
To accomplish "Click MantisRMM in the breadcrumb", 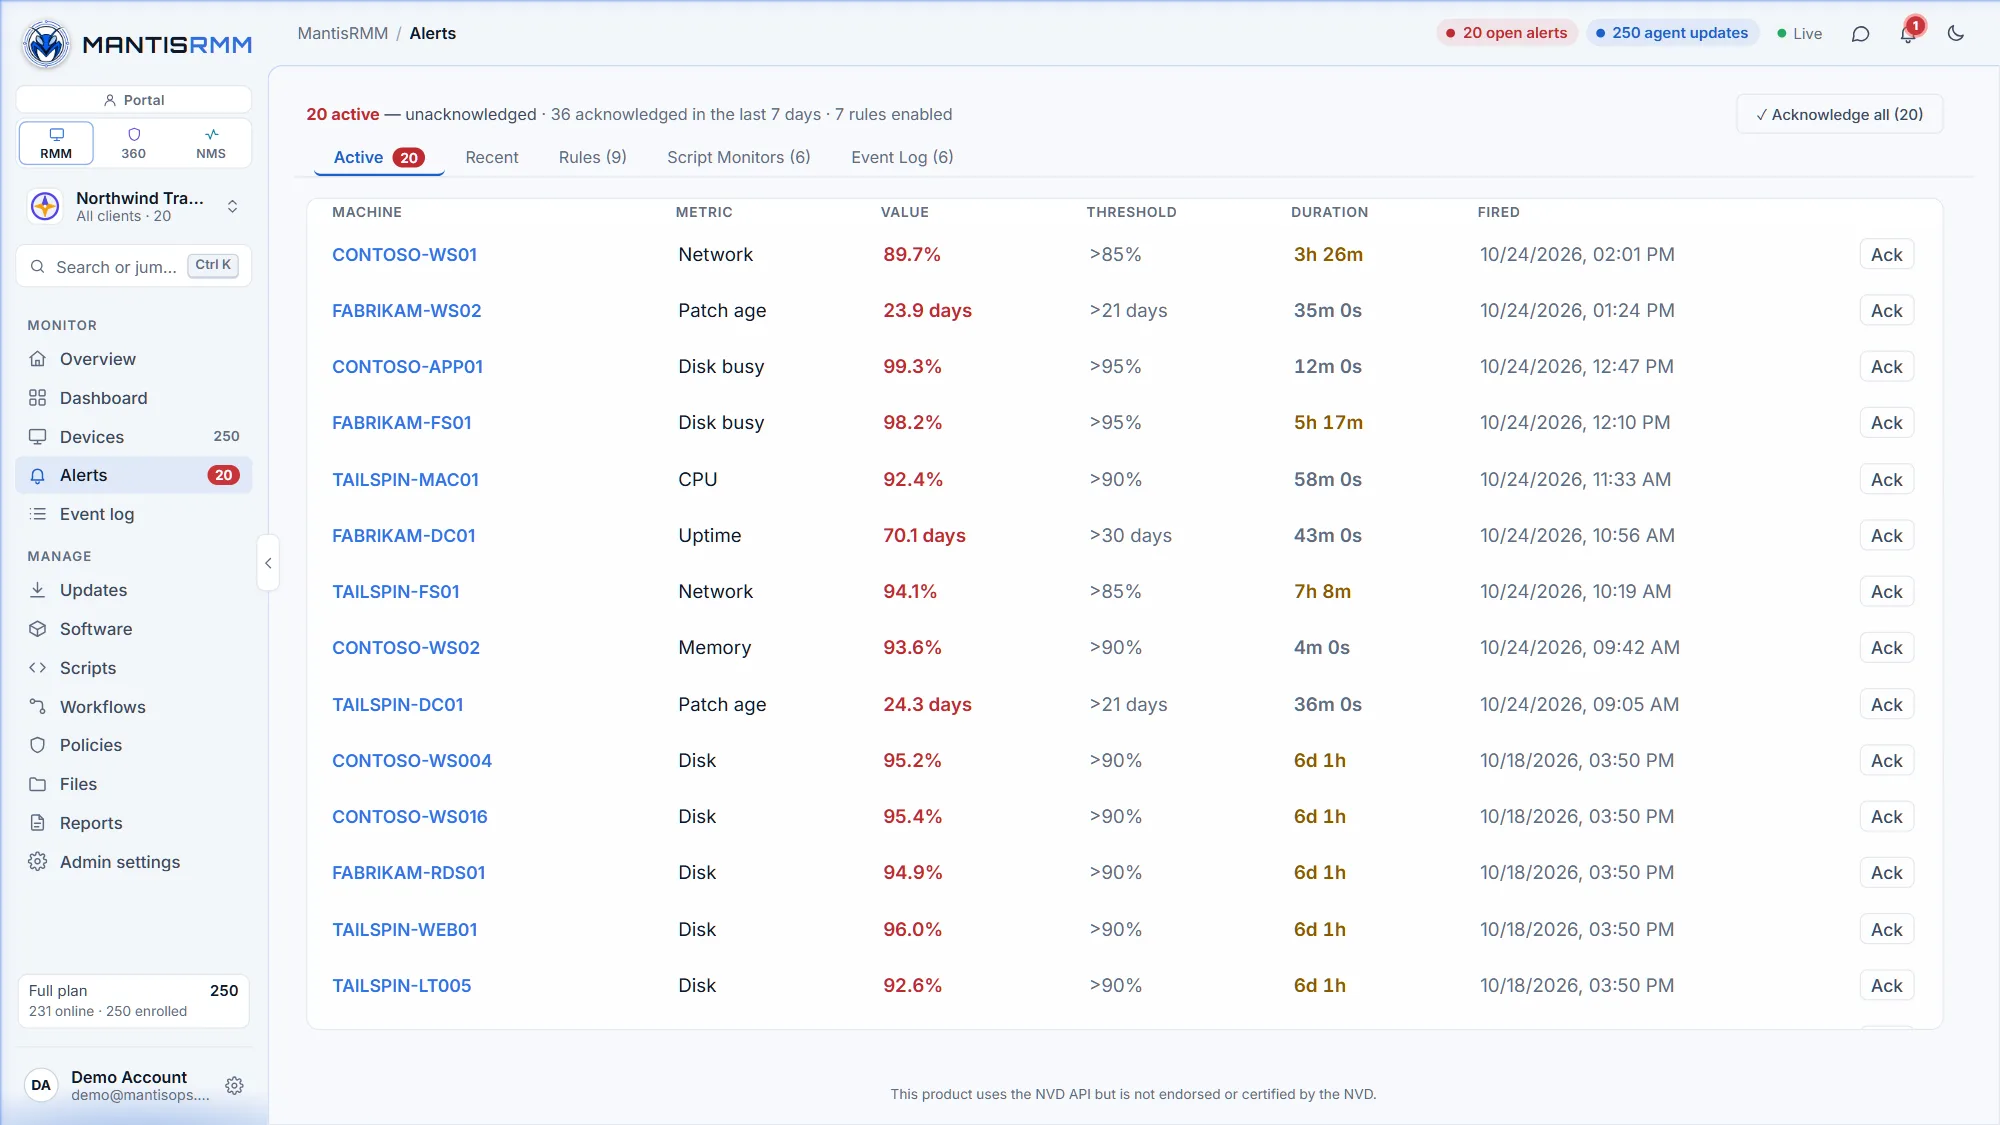I will click(343, 33).
